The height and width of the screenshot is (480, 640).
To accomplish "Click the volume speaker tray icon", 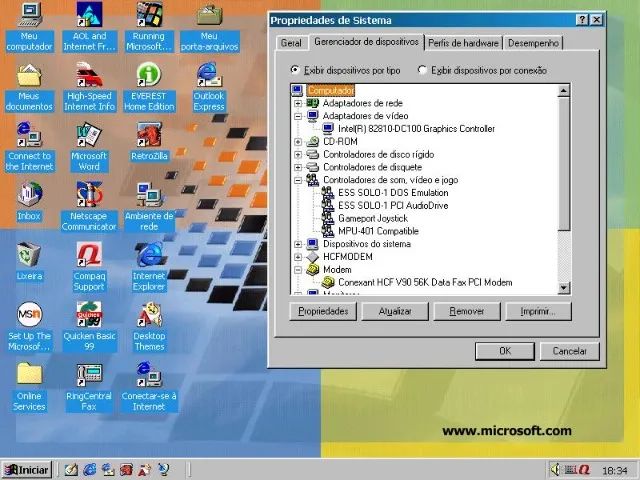I will click(x=555, y=469).
